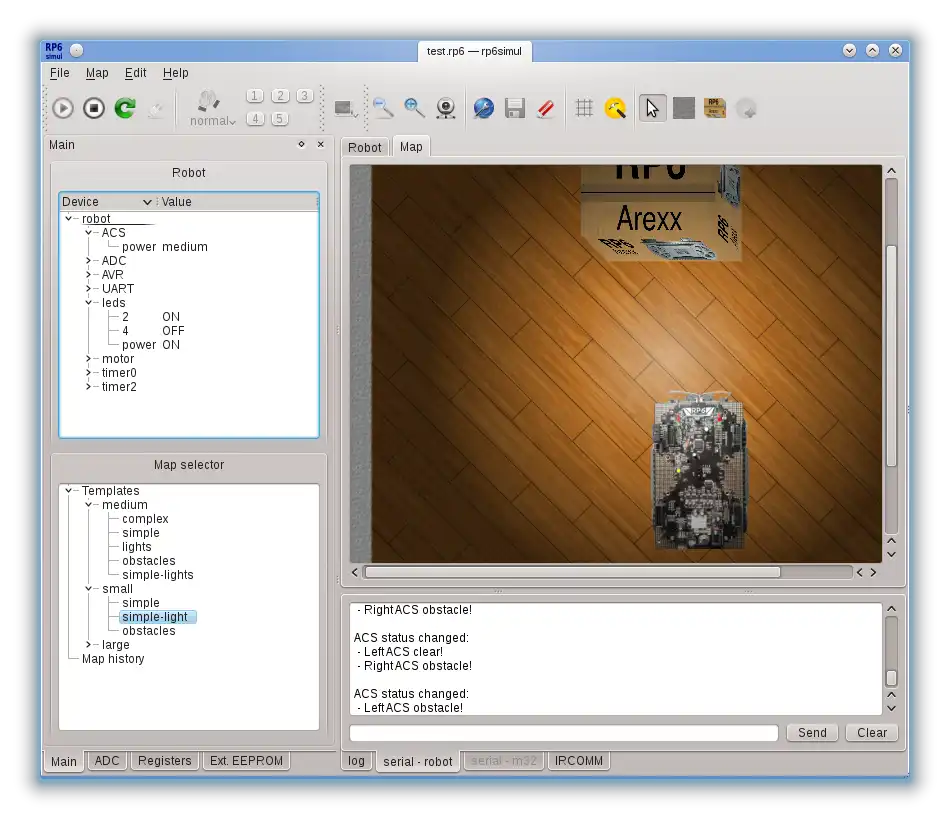Click the grayed plug icon next to reload
Screen dimensions: 950x819
pyautogui.click(x=156, y=109)
